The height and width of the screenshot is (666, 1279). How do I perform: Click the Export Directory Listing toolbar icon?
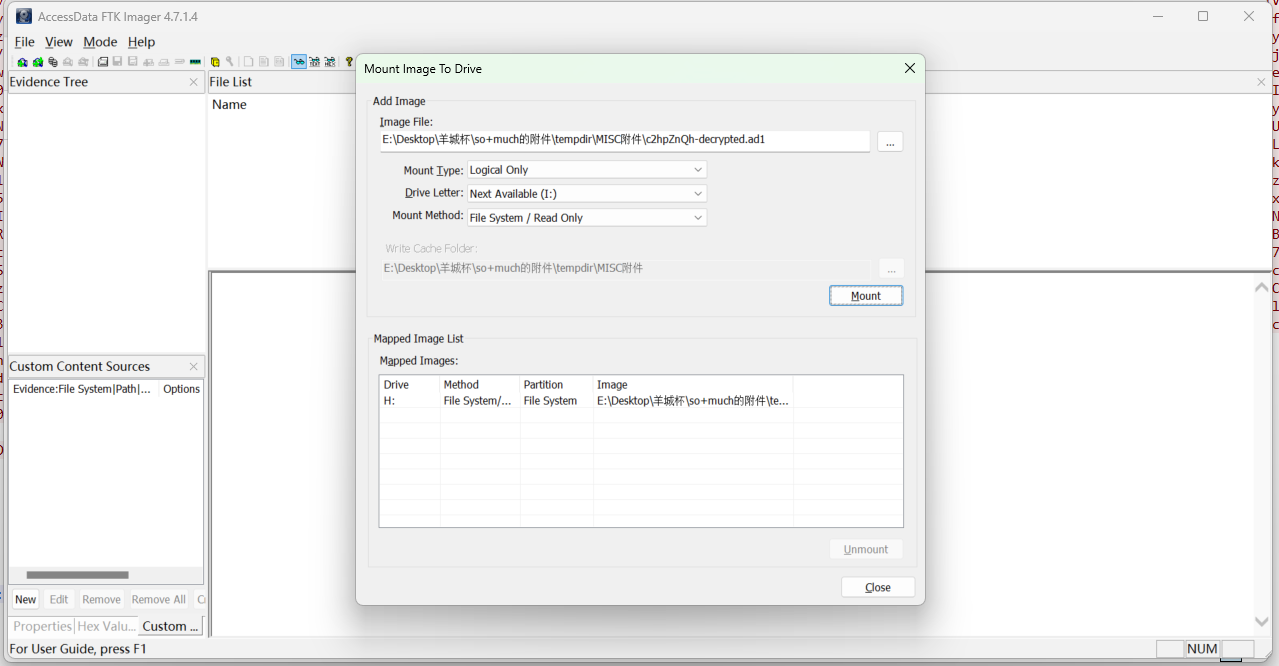tap(279, 62)
